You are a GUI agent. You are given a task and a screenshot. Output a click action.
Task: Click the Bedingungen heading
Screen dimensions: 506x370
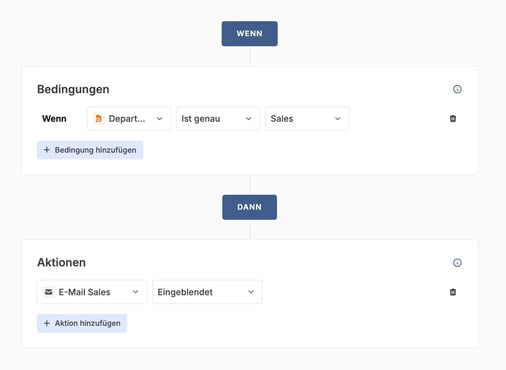pyautogui.click(x=73, y=89)
